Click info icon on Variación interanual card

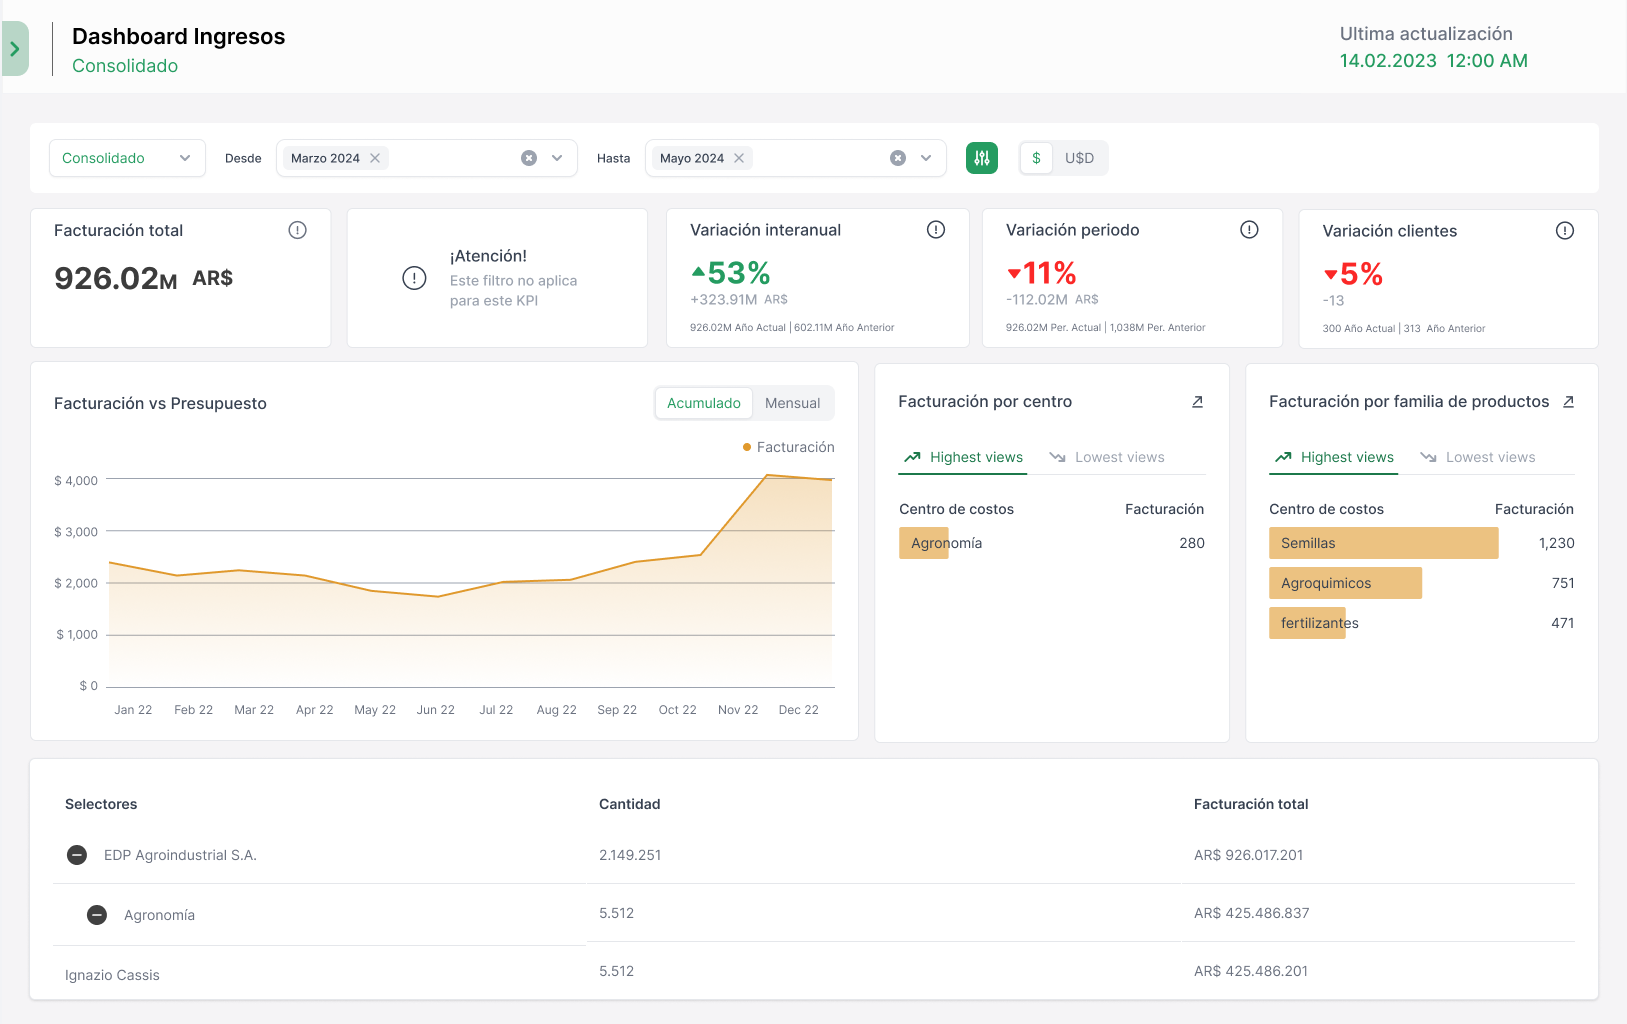pyautogui.click(x=935, y=230)
